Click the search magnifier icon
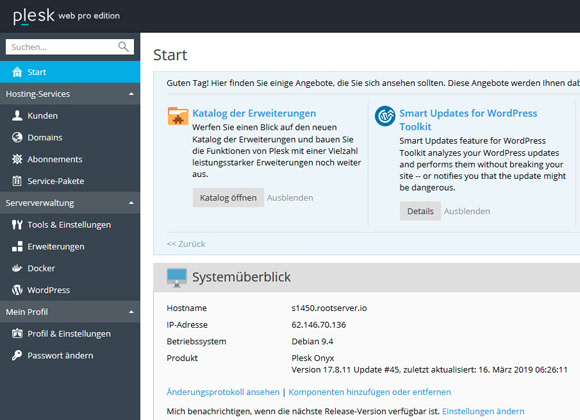 point(123,47)
